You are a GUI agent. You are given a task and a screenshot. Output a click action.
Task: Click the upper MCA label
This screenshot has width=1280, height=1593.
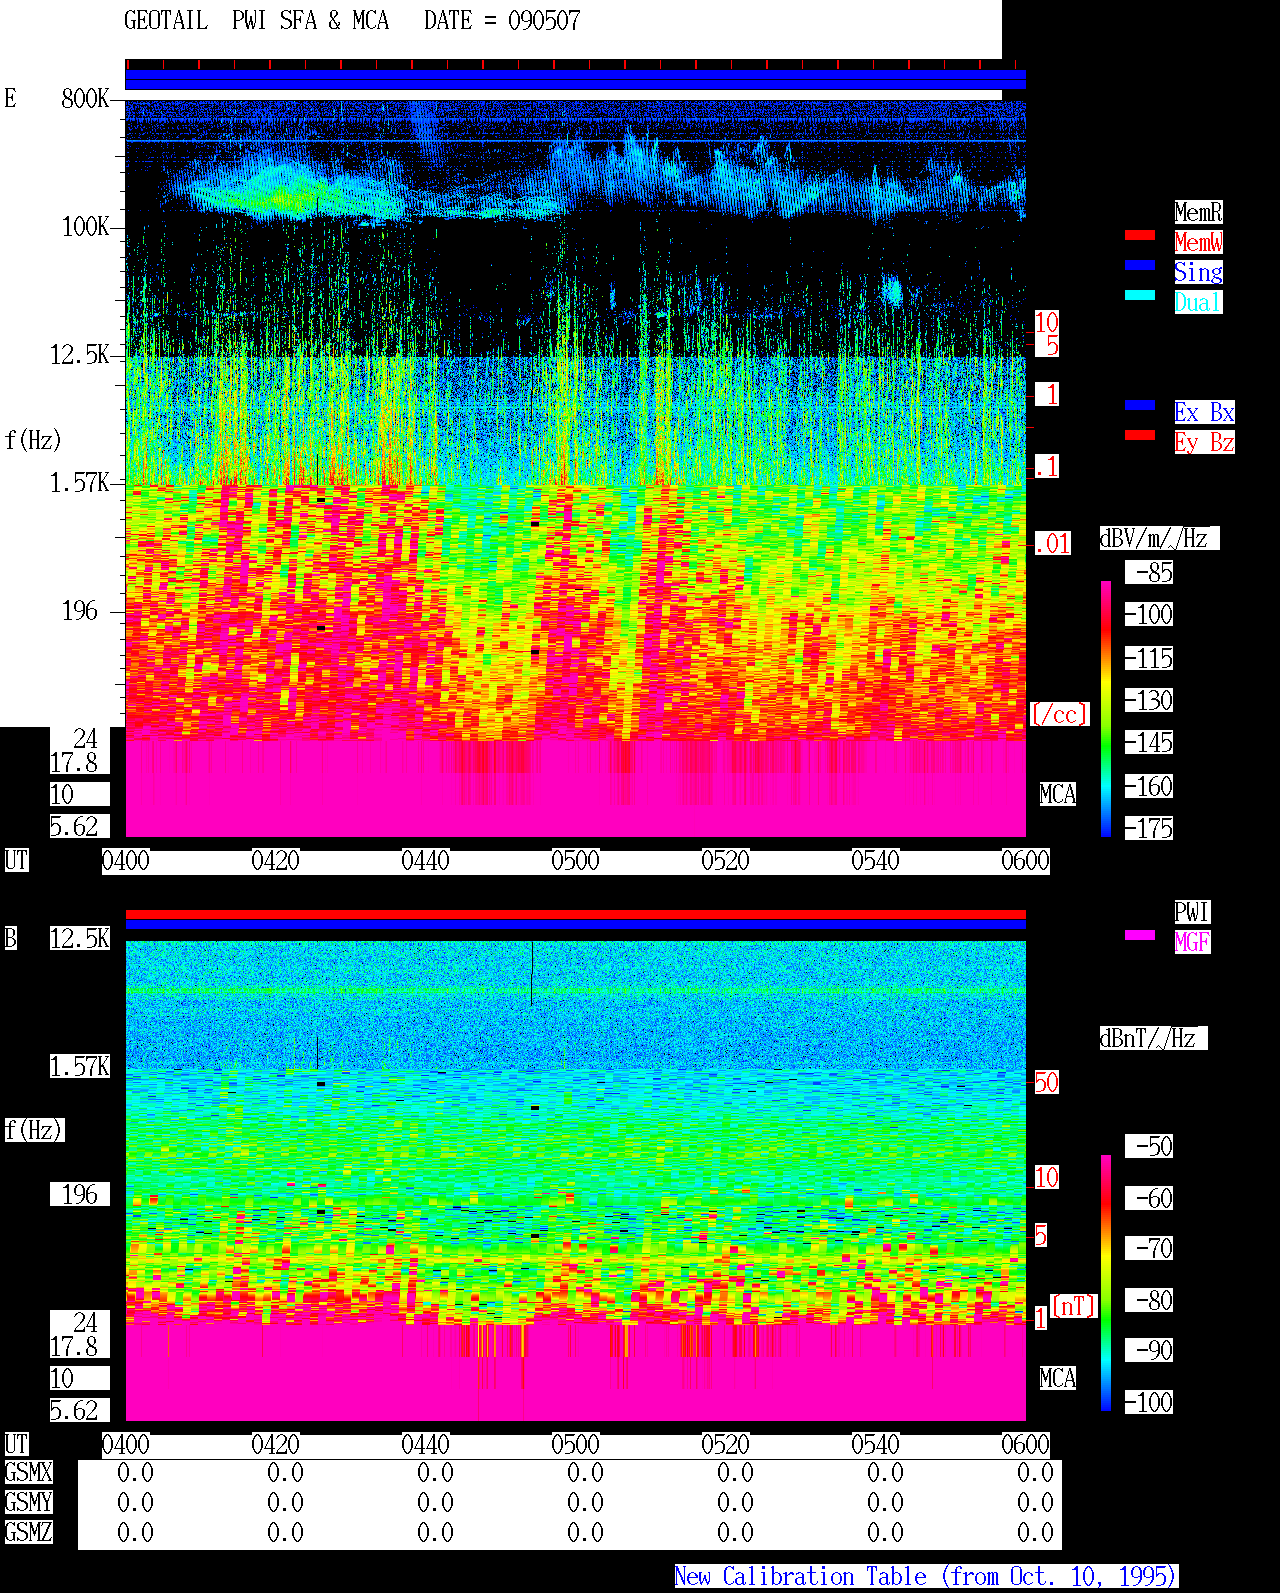click(x=1058, y=794)
